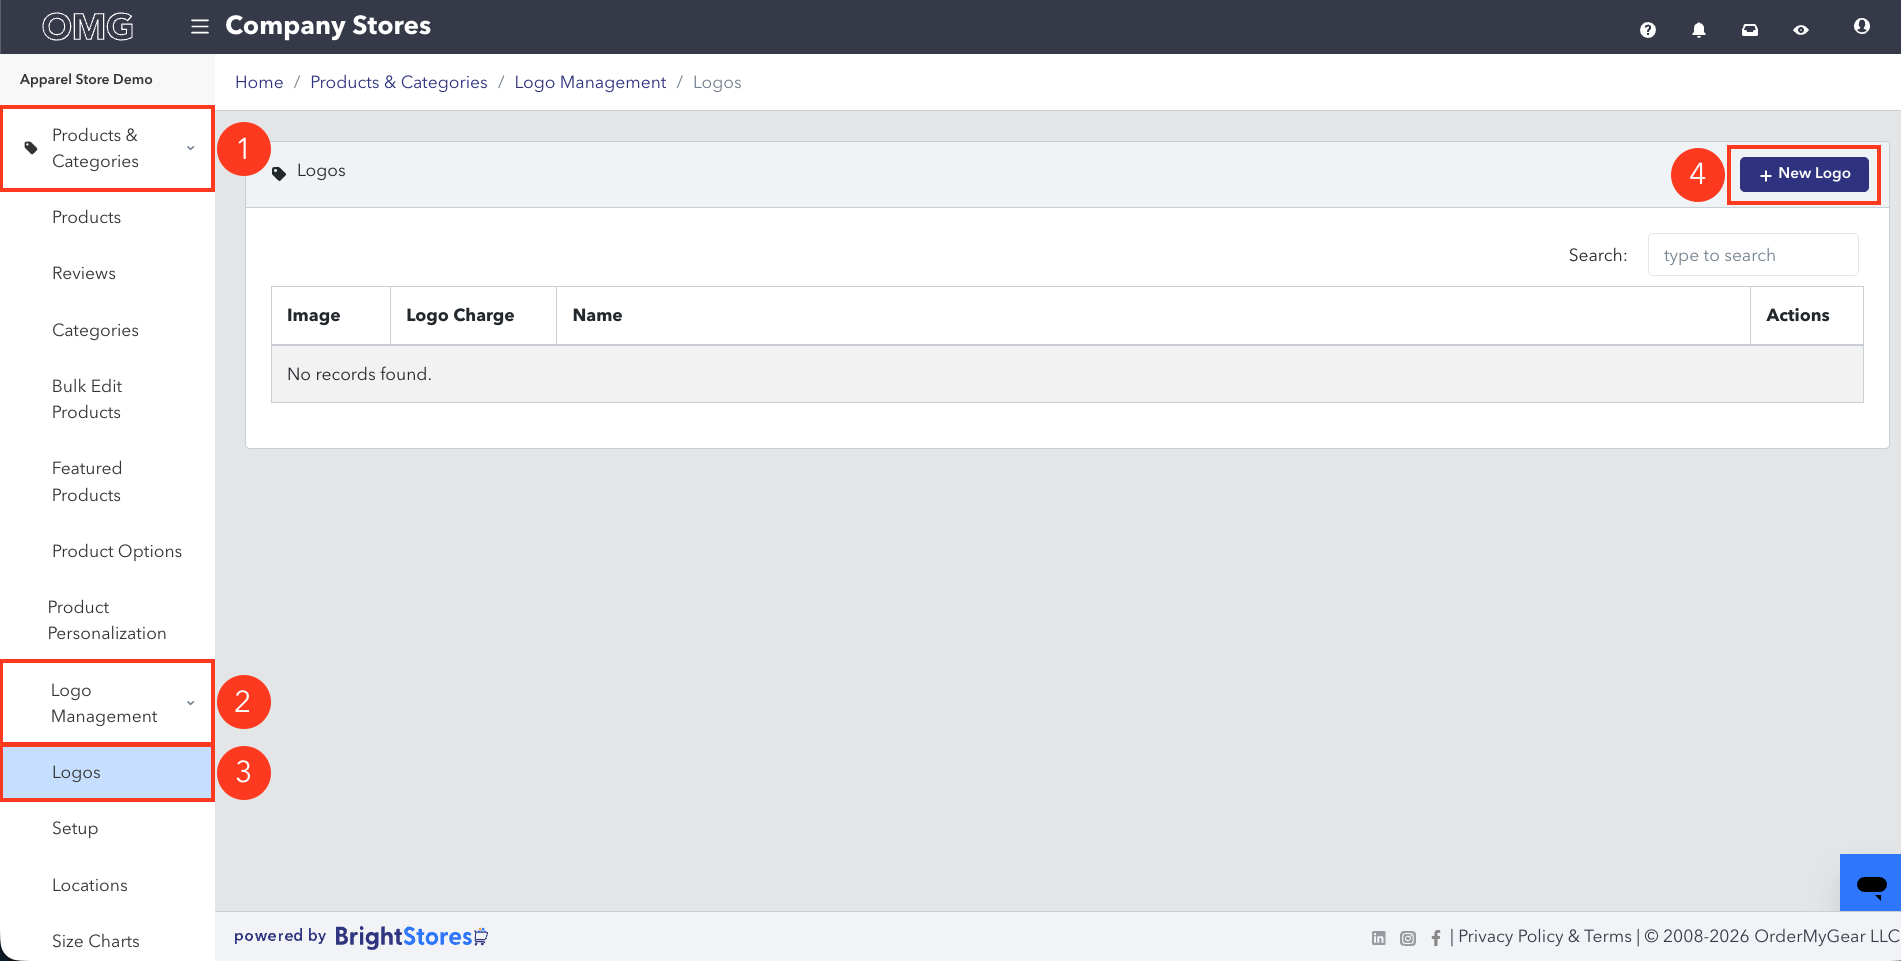Open Privacy Policy & Terms link
This screenshot has width=1901, height=961.
[1545, 936]
